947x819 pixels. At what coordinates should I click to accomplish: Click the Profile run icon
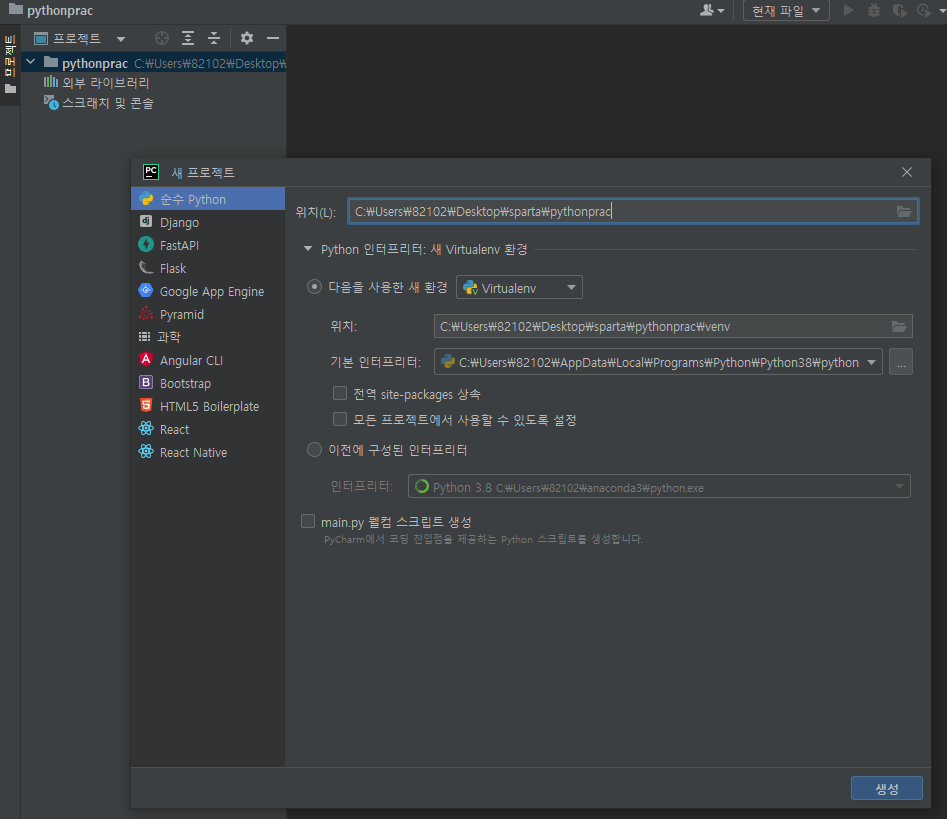coord(924,10)
